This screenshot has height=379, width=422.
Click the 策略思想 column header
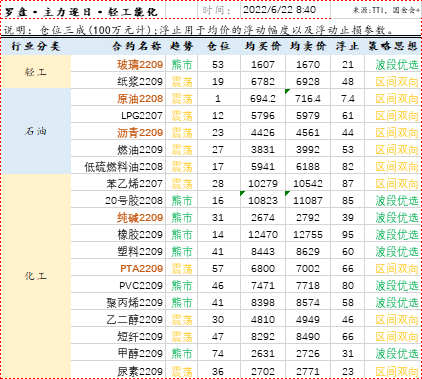click(x=393, y=46)
